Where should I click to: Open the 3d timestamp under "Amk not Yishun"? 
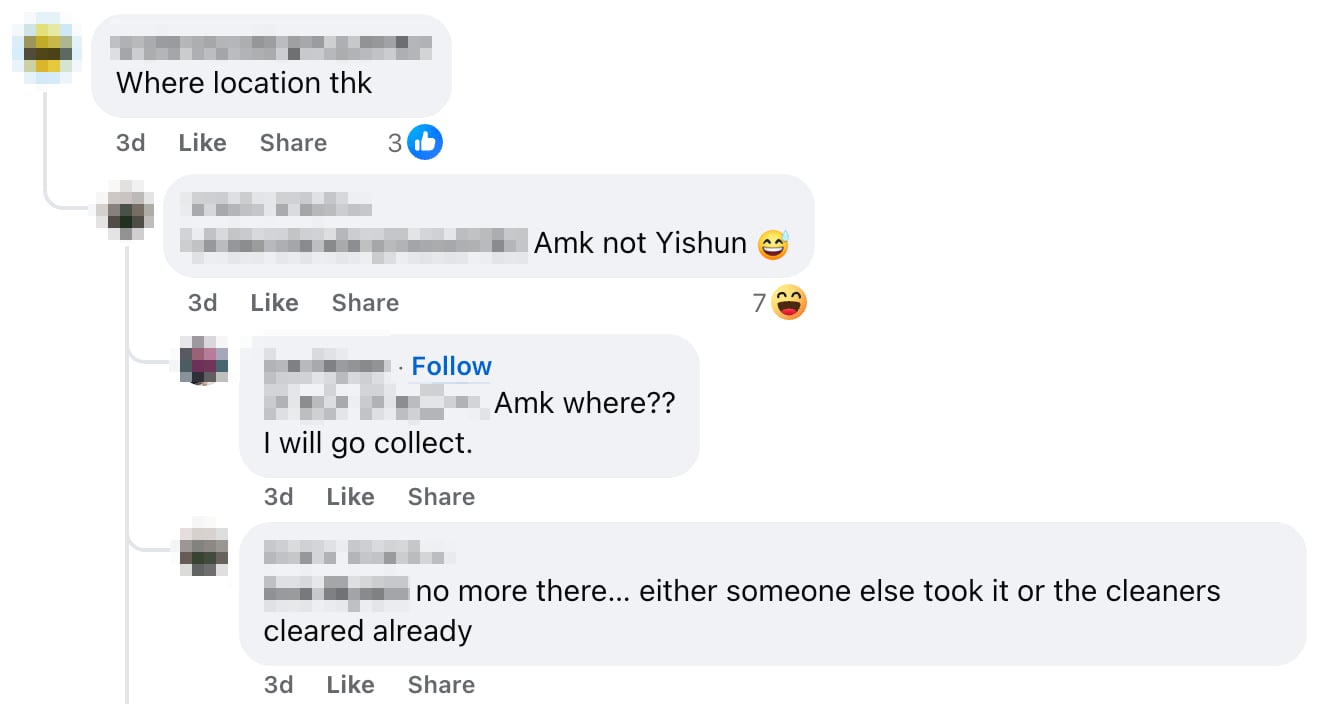tap(203, 303)
